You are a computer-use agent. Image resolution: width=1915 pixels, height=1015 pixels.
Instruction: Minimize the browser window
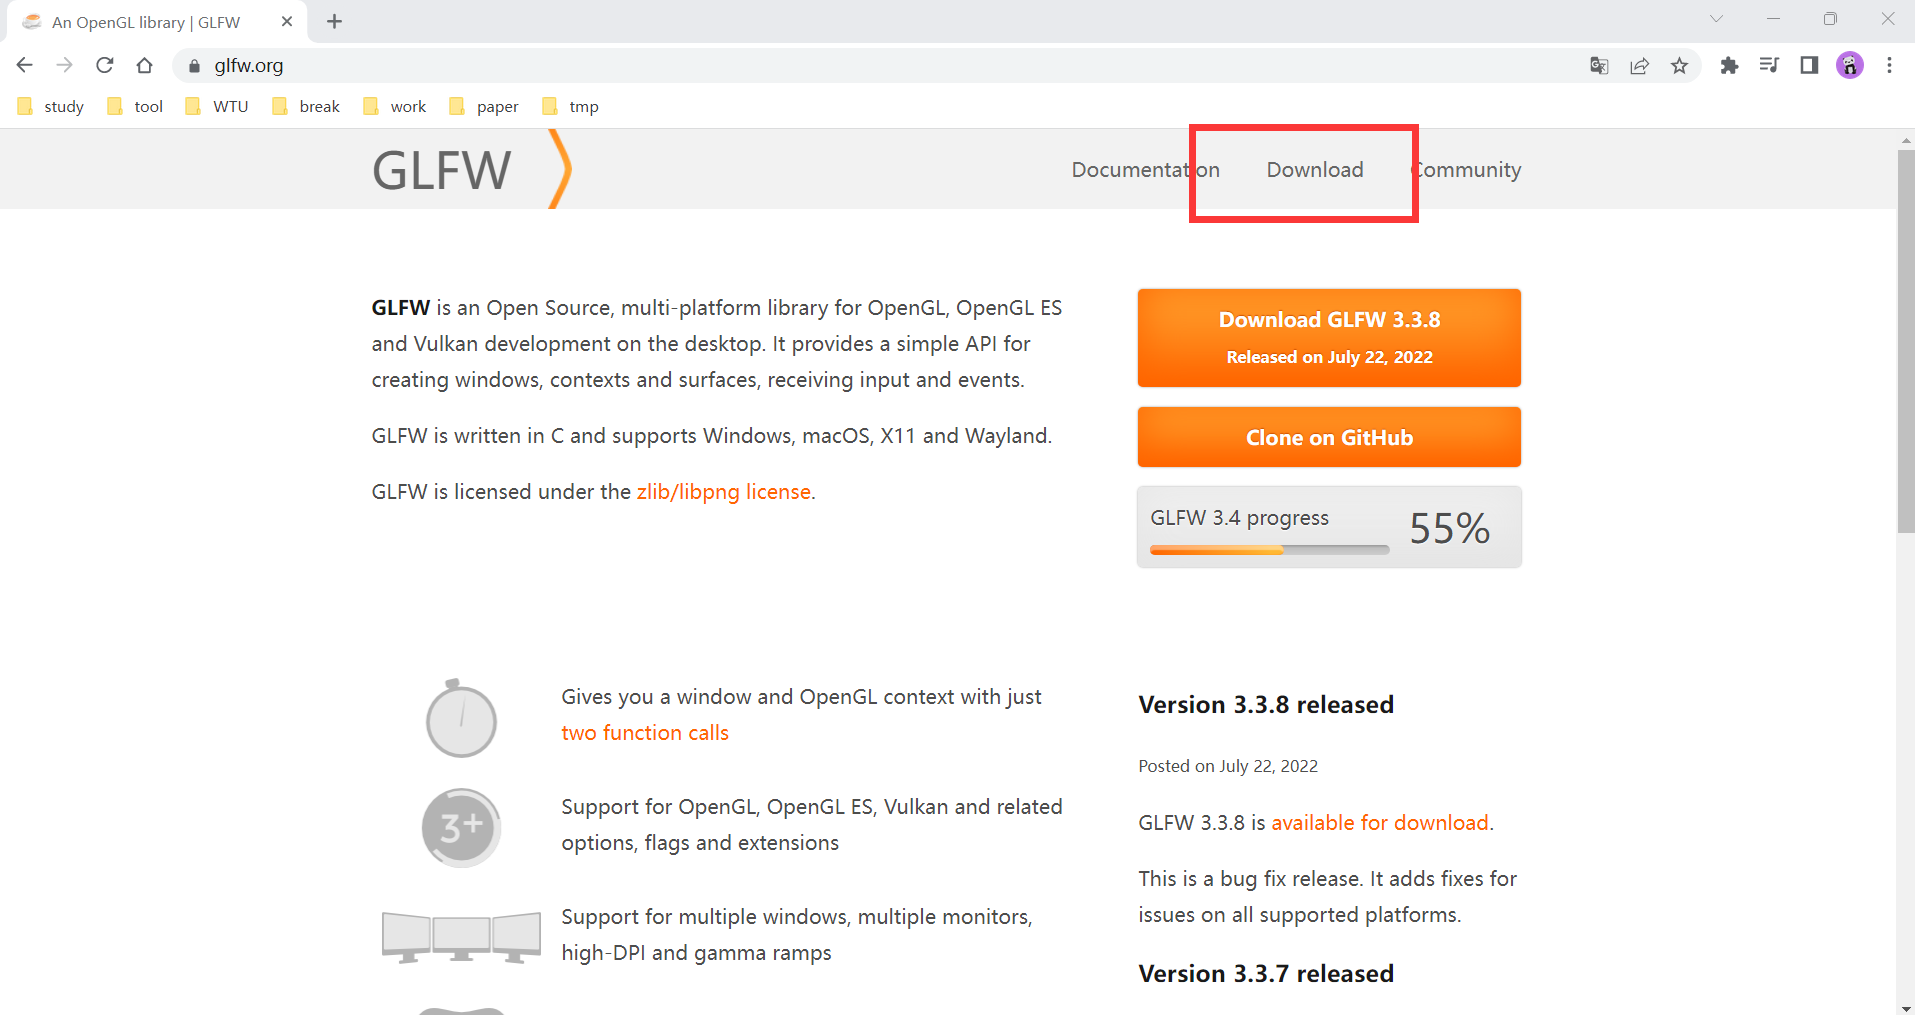point(1773,19)
